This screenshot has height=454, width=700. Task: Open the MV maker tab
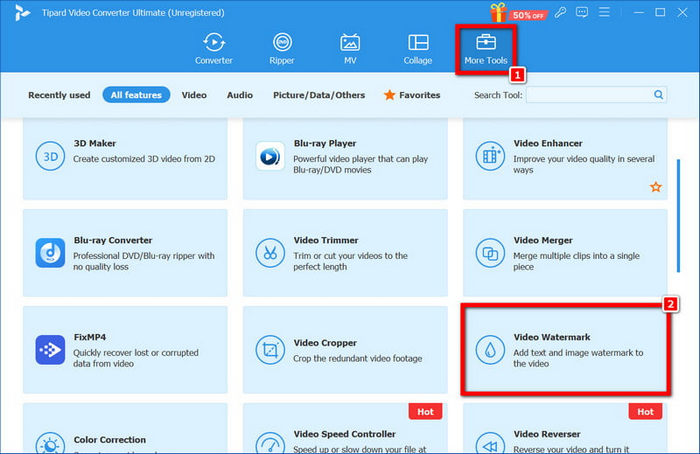tap(350, 48)
